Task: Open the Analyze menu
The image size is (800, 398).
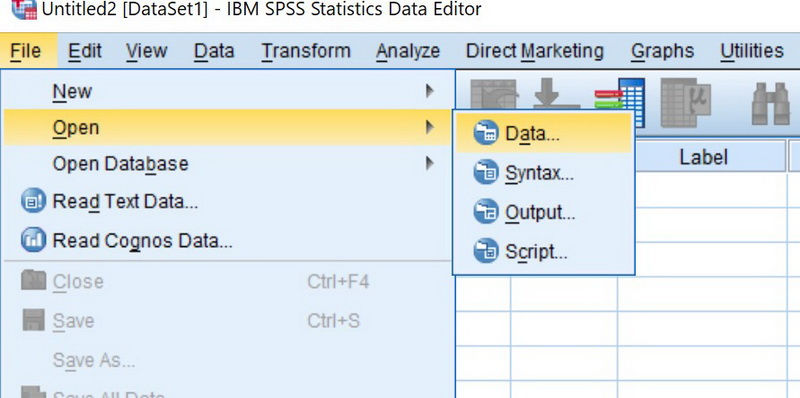Action: [408, 51]
